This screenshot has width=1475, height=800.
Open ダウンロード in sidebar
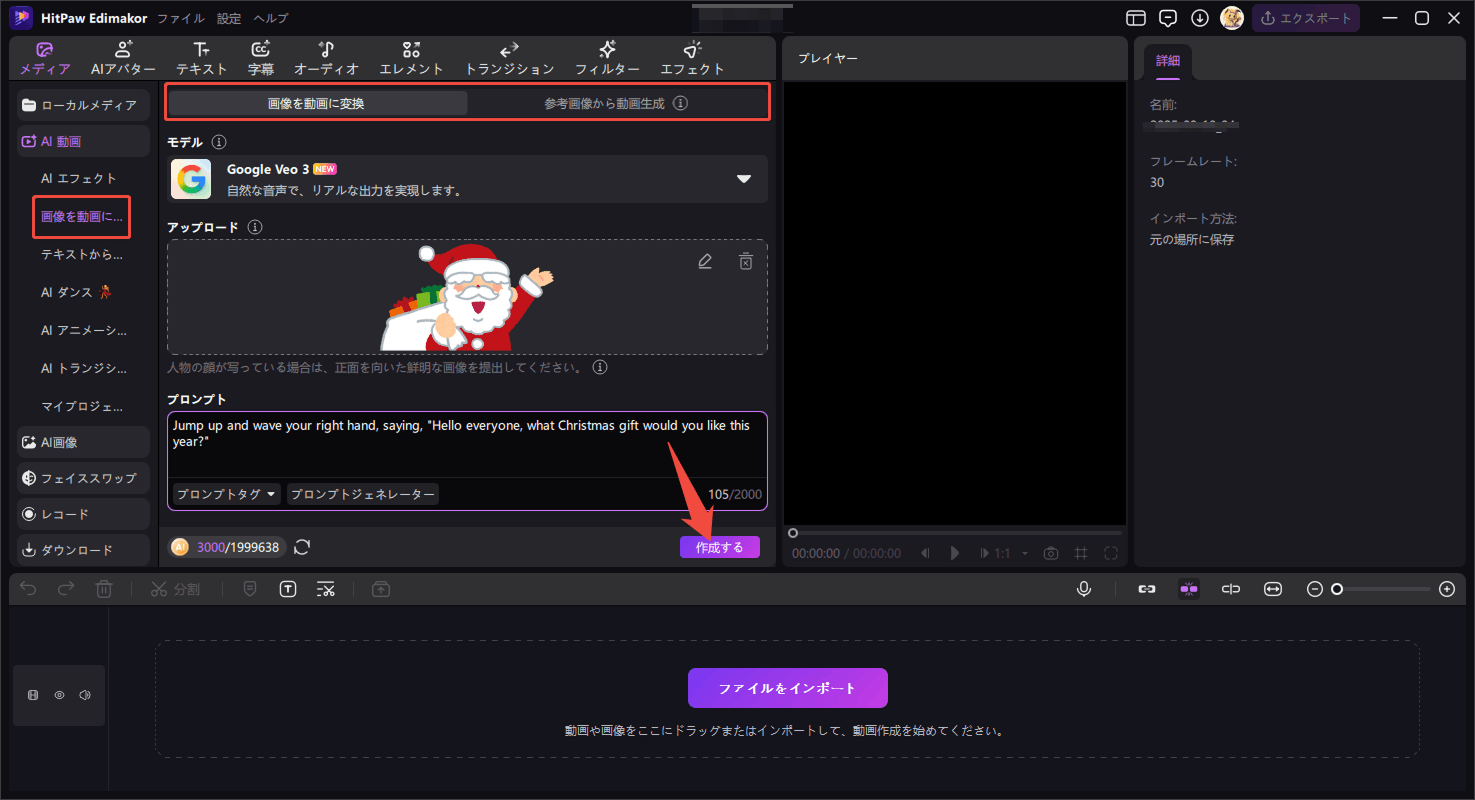84,550
